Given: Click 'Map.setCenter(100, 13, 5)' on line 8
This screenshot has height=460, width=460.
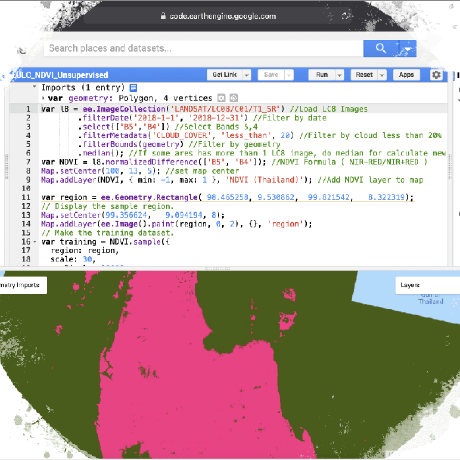Looking at the screenshot, I should coord(101,171).
